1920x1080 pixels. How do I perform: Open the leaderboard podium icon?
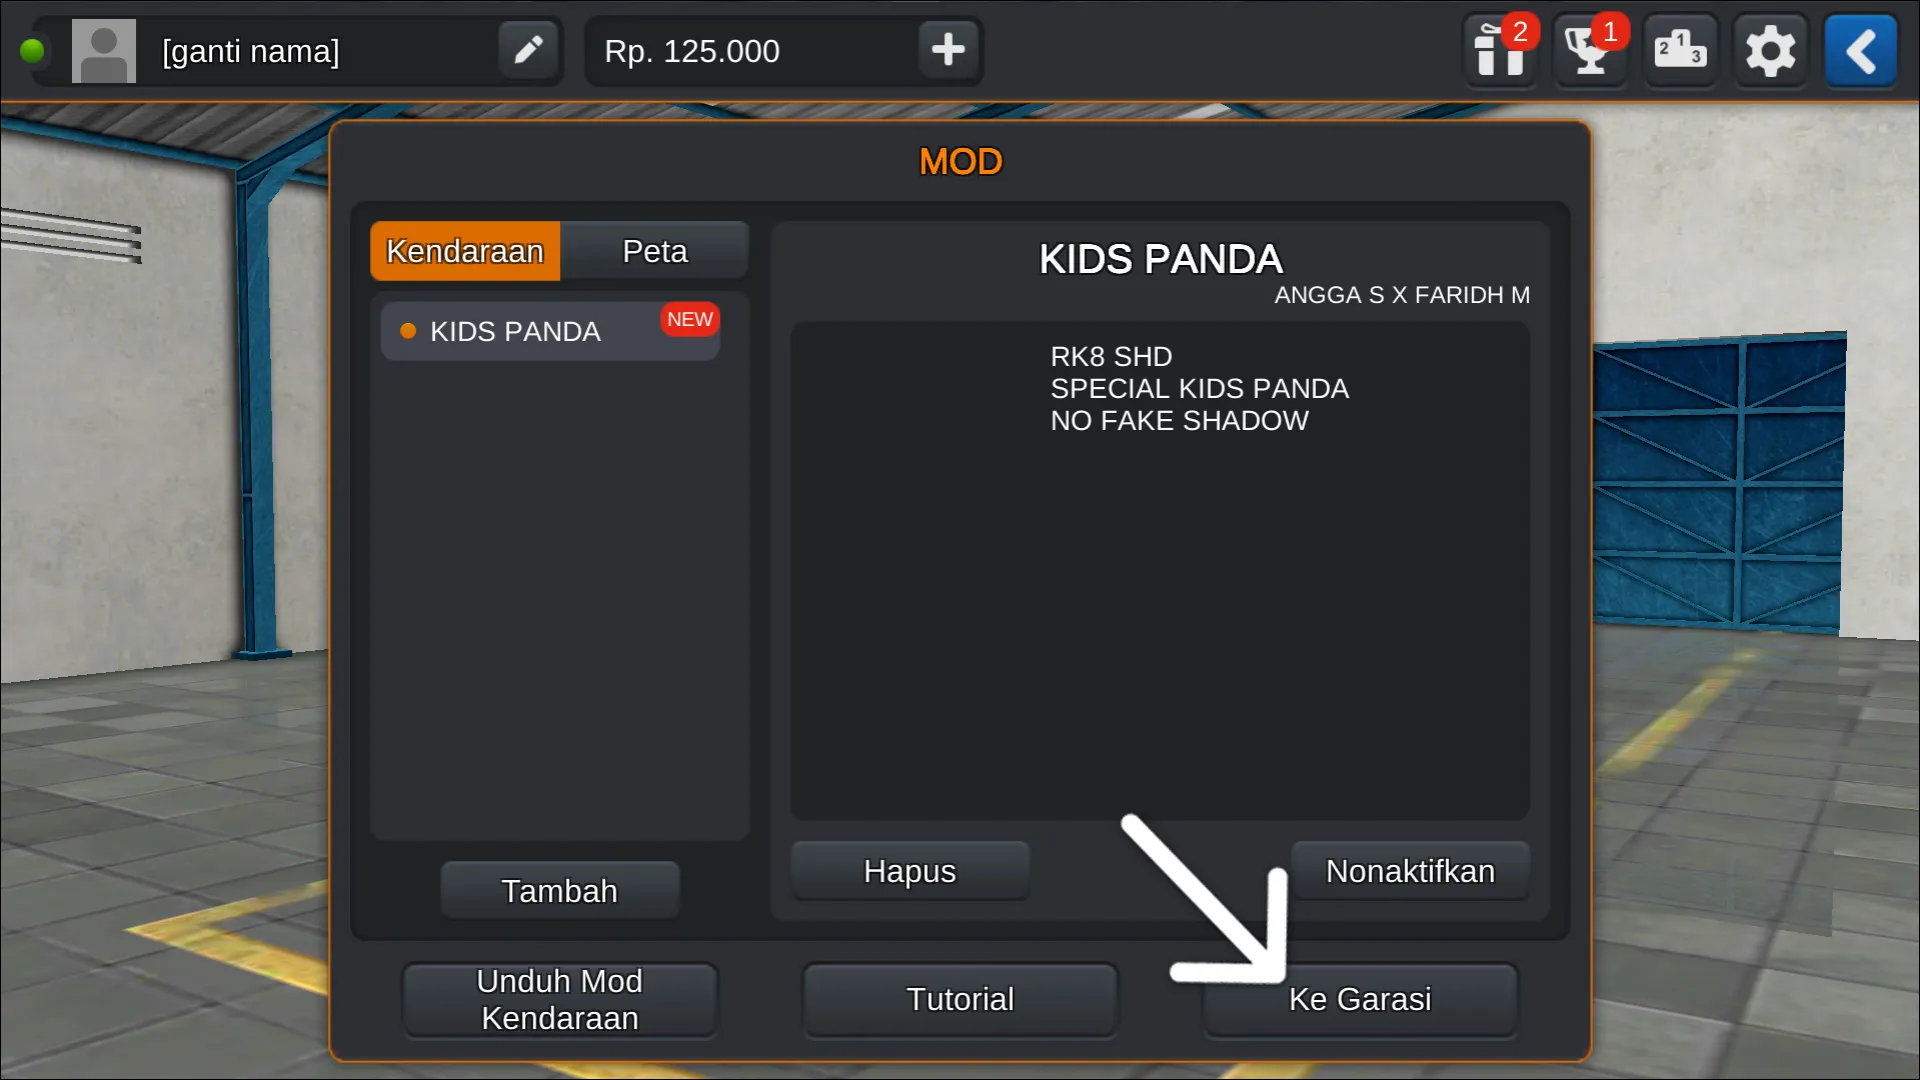coord(1680,50)
